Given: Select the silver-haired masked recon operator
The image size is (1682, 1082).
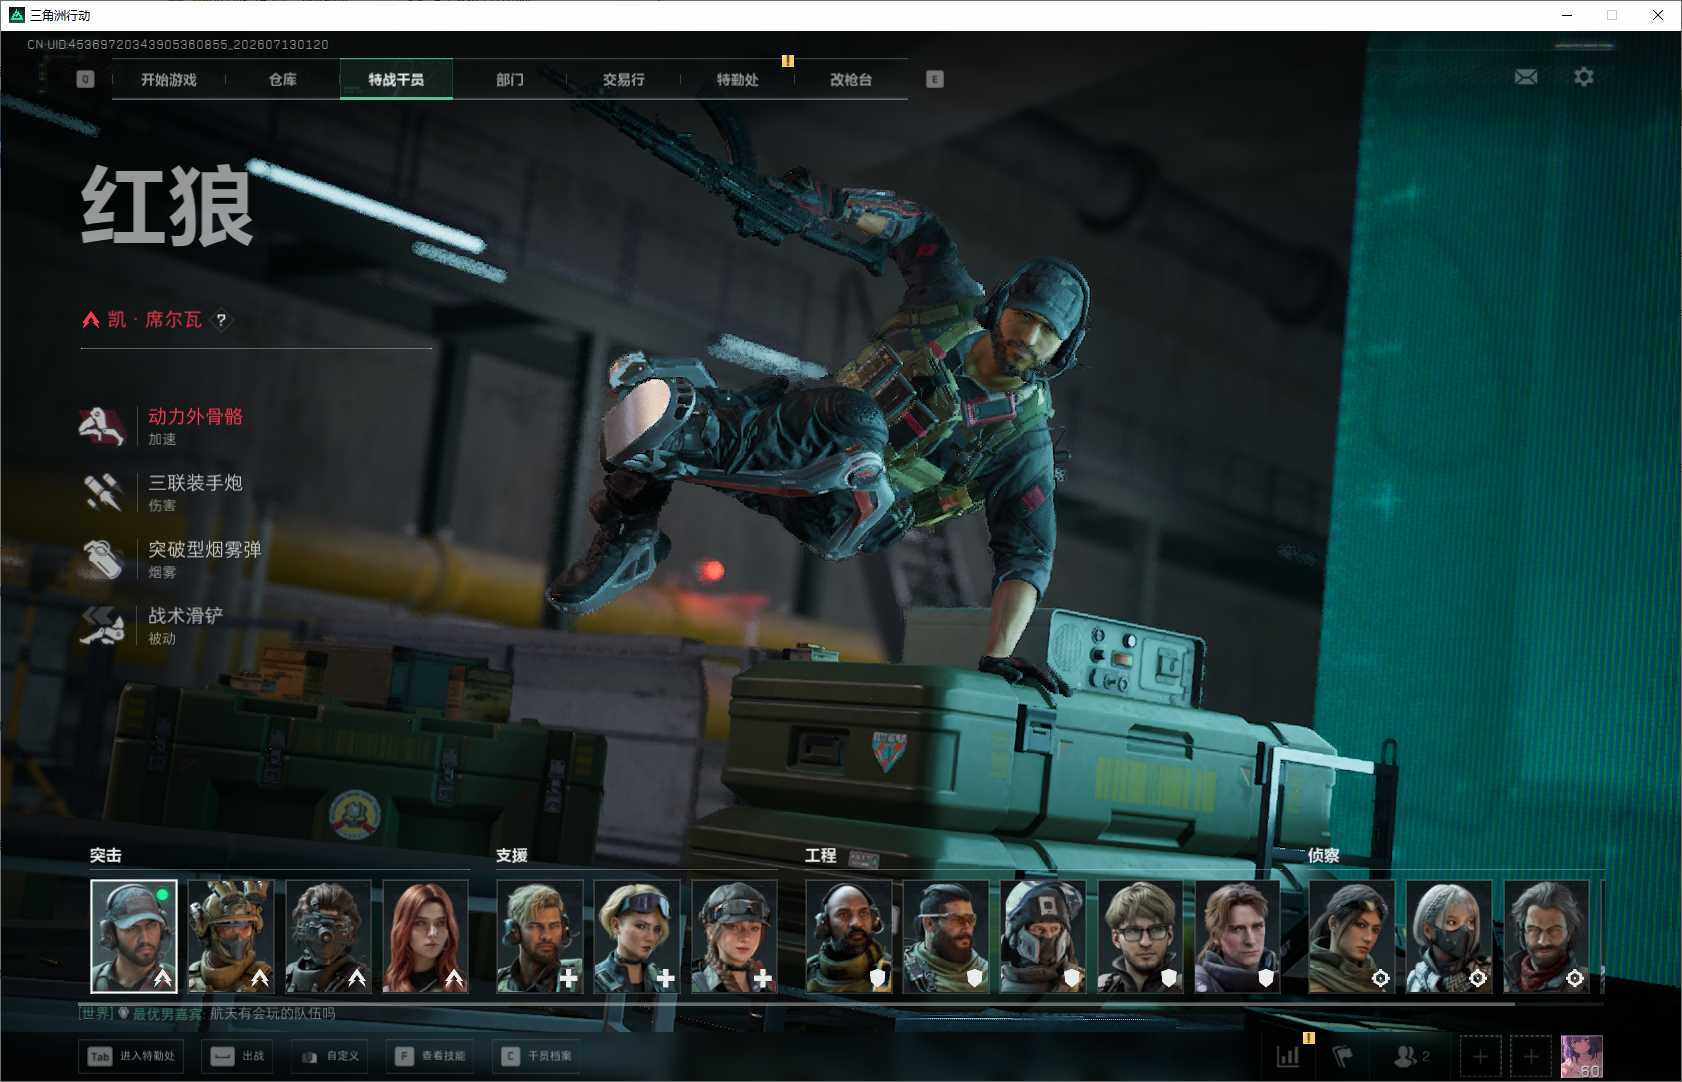Looking at the screenshot, I should (1449, 936).
